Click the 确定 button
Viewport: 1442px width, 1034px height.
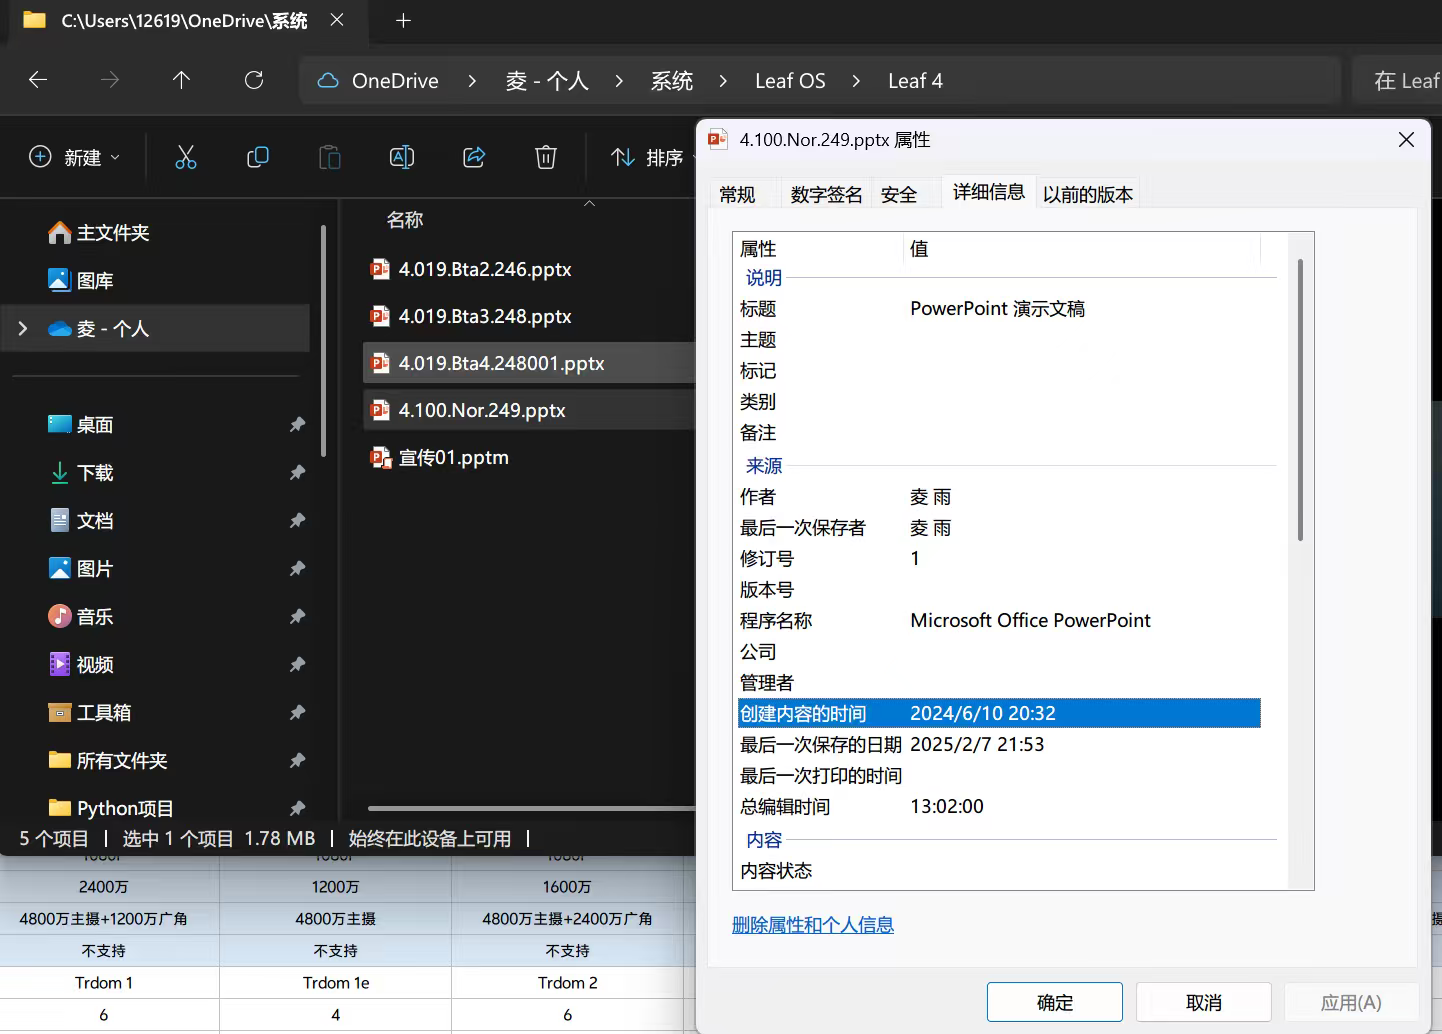click(x=1055, y=1002)
